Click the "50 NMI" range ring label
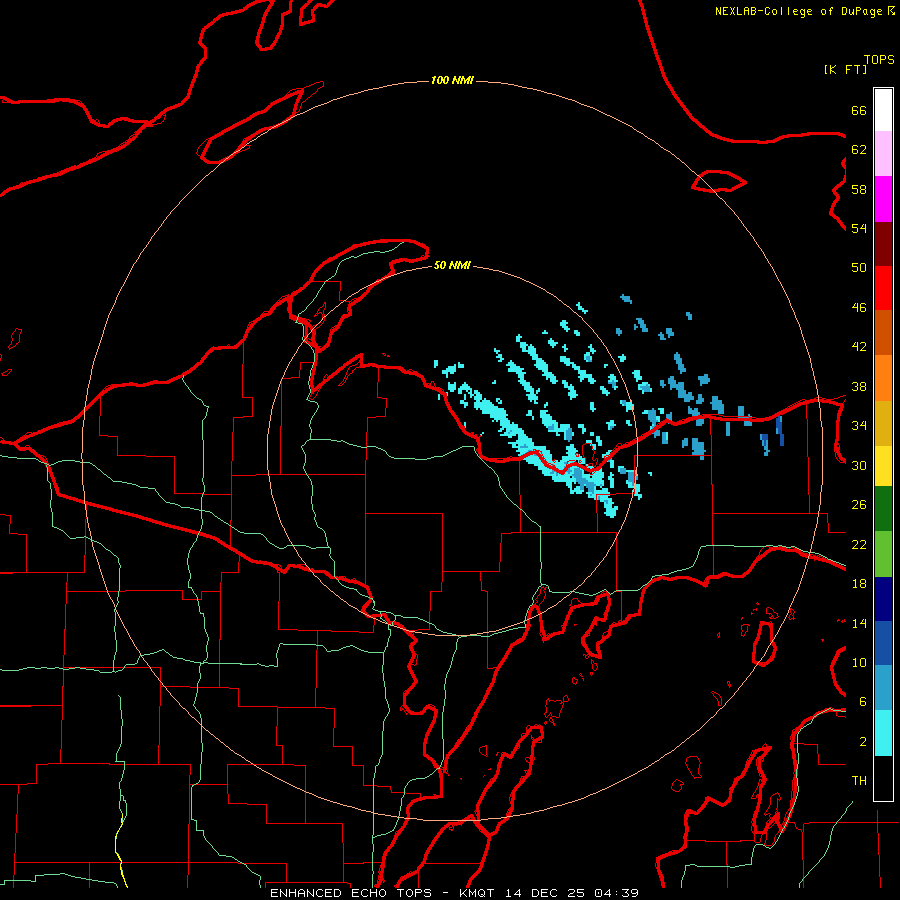 (452, 265)
